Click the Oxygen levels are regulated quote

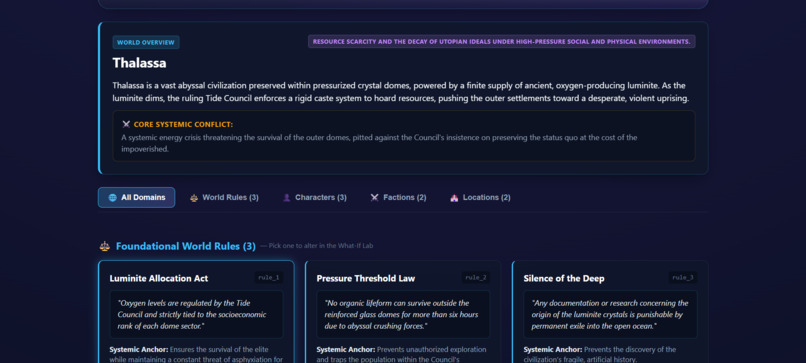point(196,315)
